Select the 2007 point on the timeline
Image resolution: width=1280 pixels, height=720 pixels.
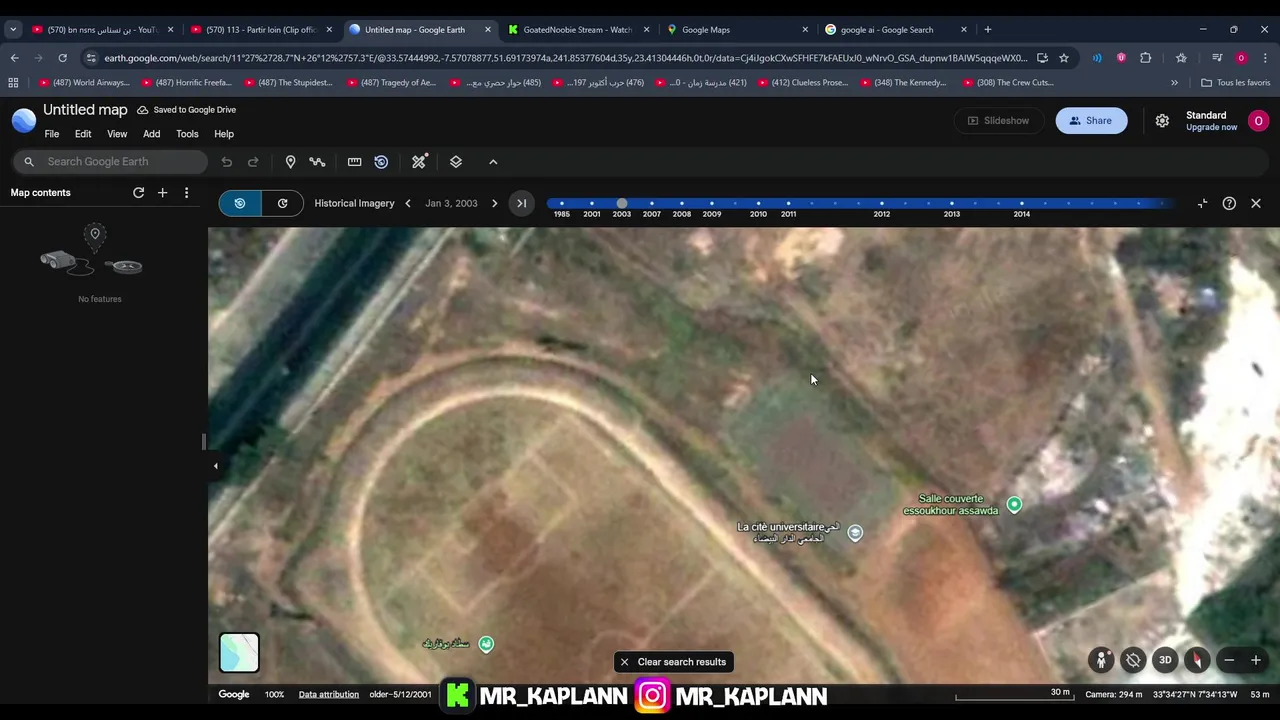tap(652, 204)
